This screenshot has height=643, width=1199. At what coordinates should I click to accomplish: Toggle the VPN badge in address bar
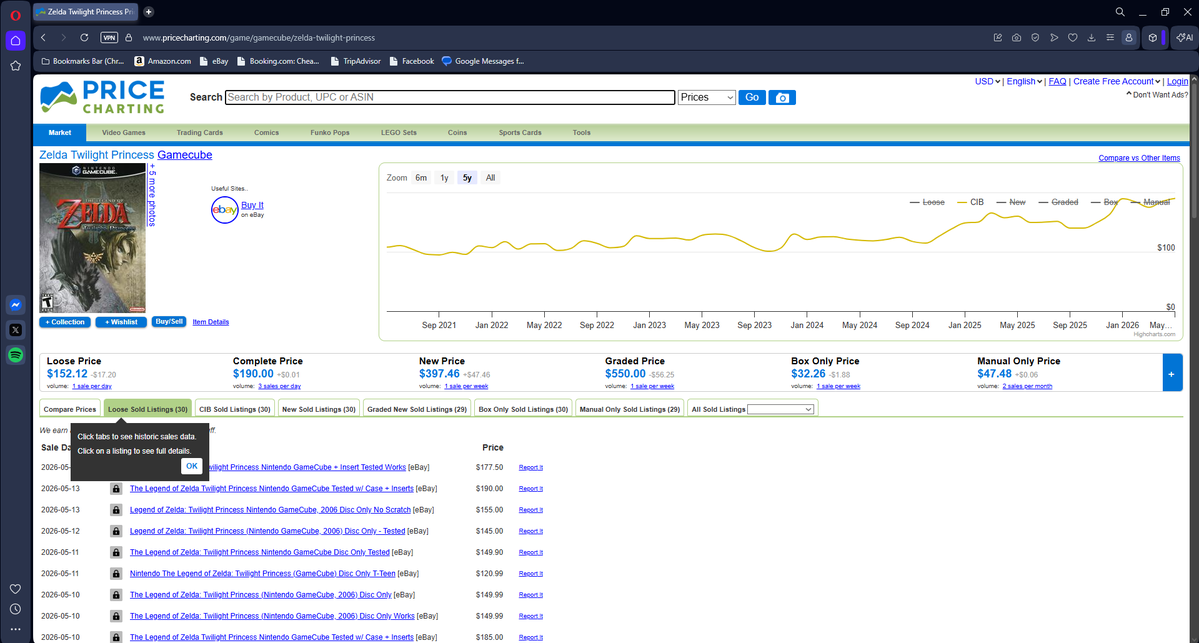[109, 37]
